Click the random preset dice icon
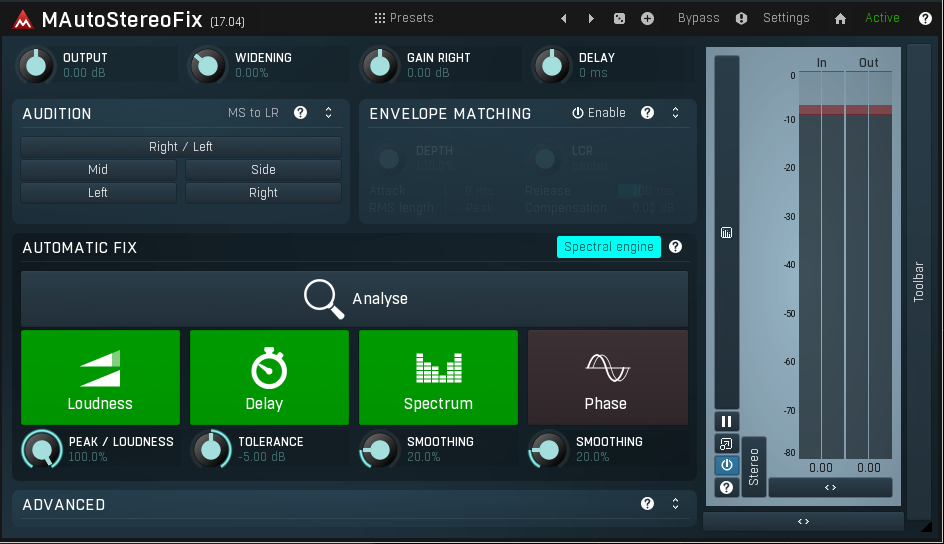This screenshot has height=544, width=944. pos(619,18)
